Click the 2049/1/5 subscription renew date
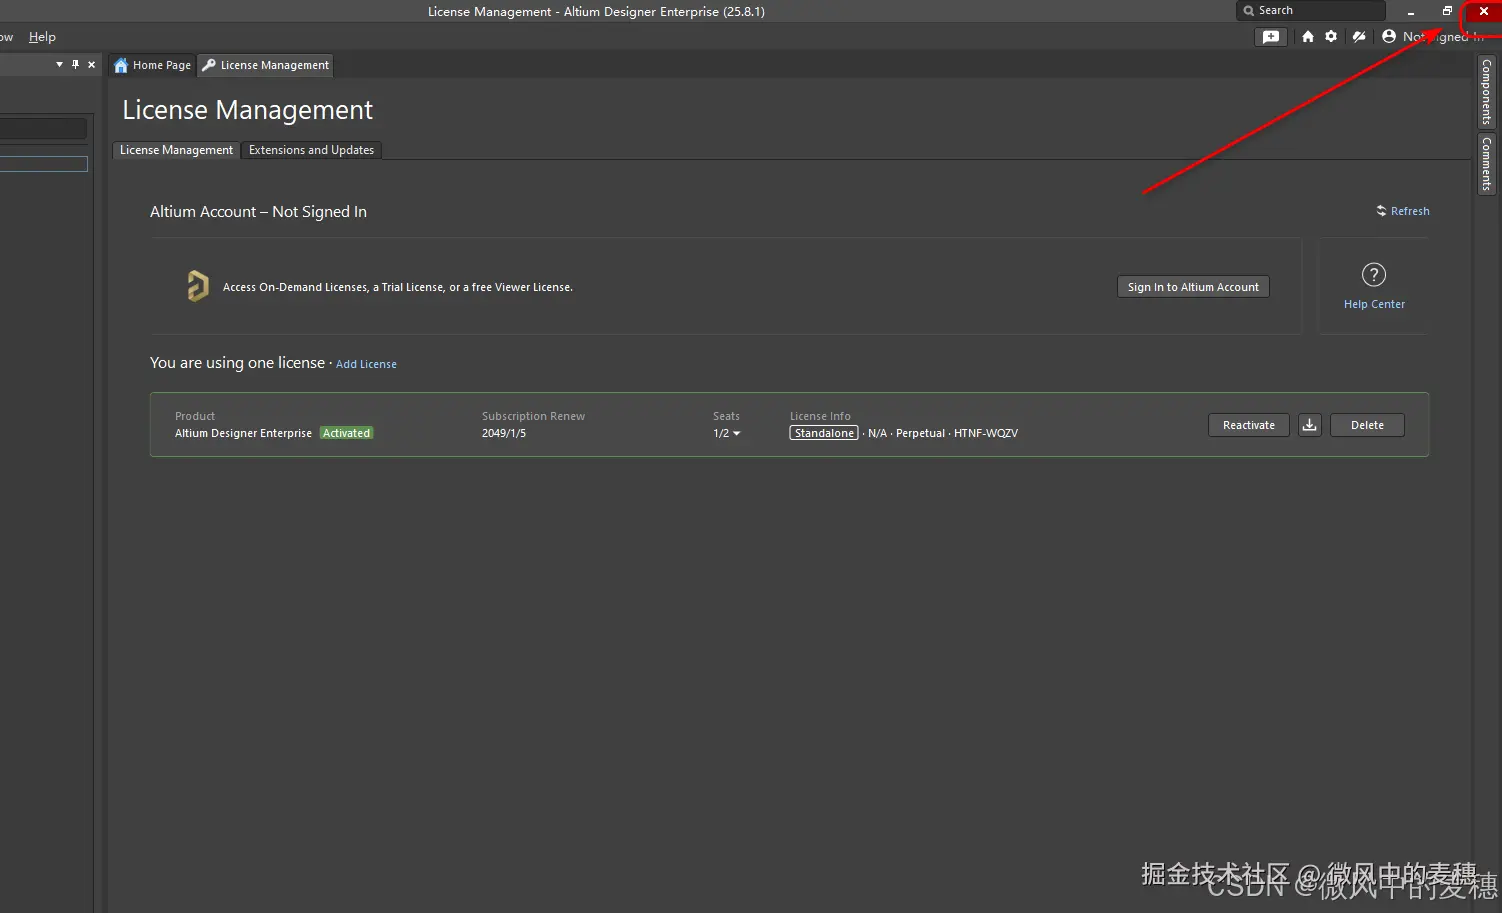 [504, 433]
